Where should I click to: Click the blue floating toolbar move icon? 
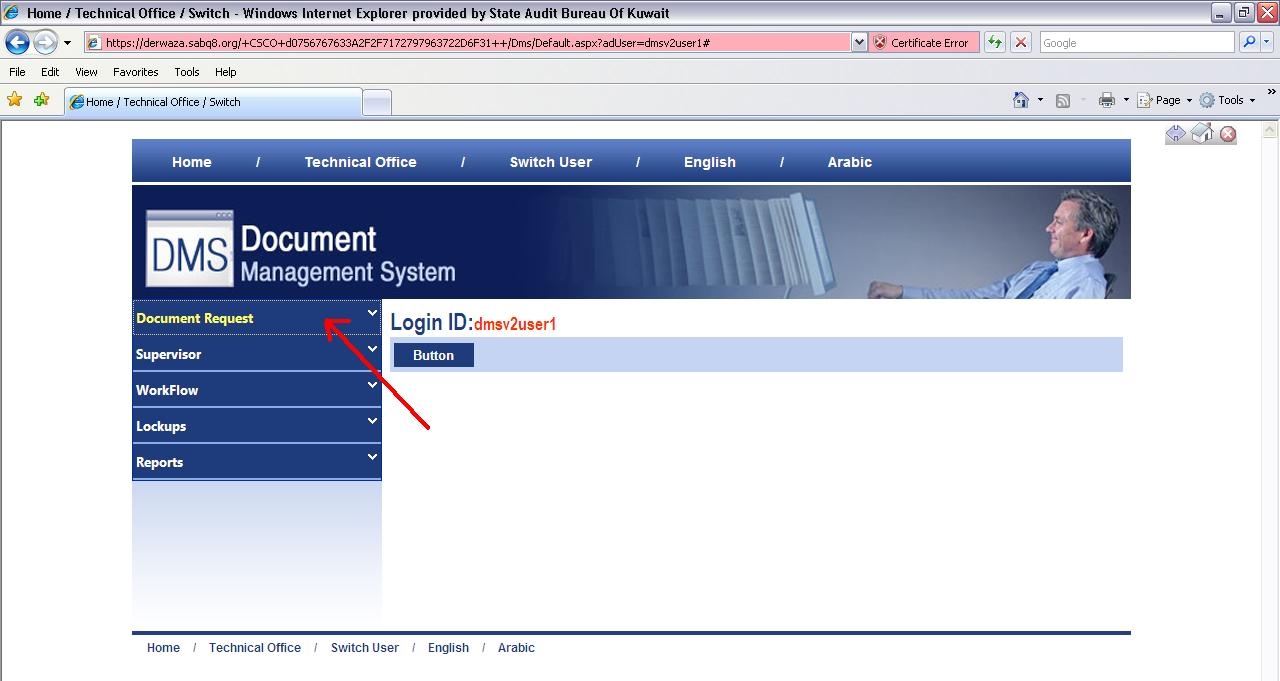click(x=1176, y=133)
